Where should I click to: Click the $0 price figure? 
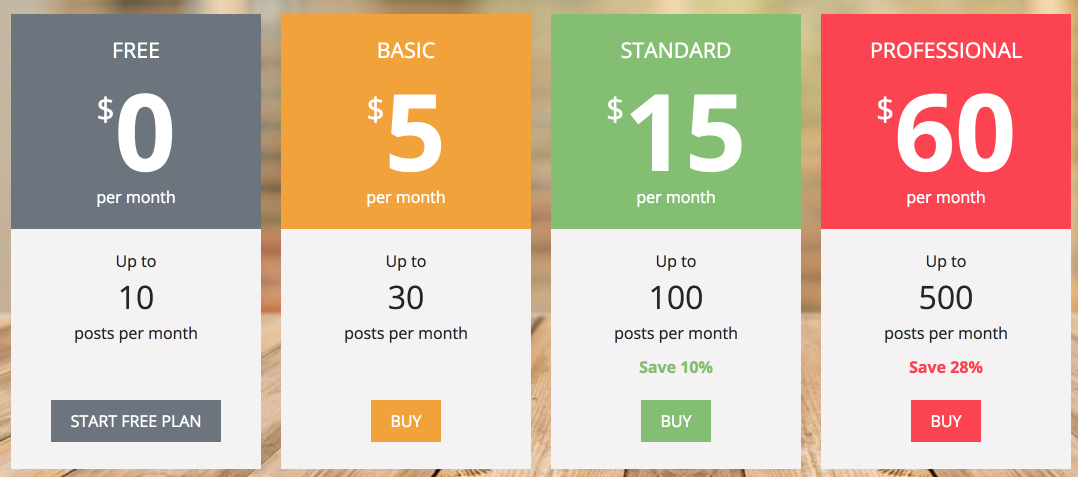pyautogui.click(x=137, y=135)
